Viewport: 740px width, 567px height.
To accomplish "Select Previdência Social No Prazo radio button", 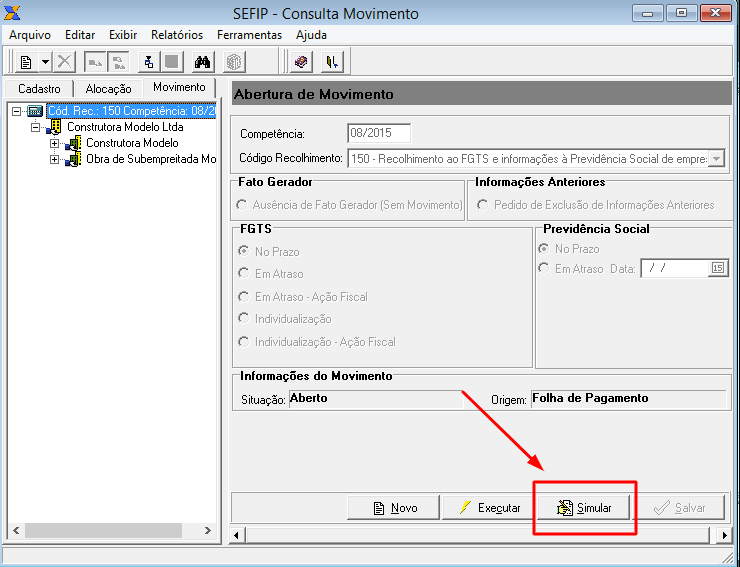I will tap(544, 248).
